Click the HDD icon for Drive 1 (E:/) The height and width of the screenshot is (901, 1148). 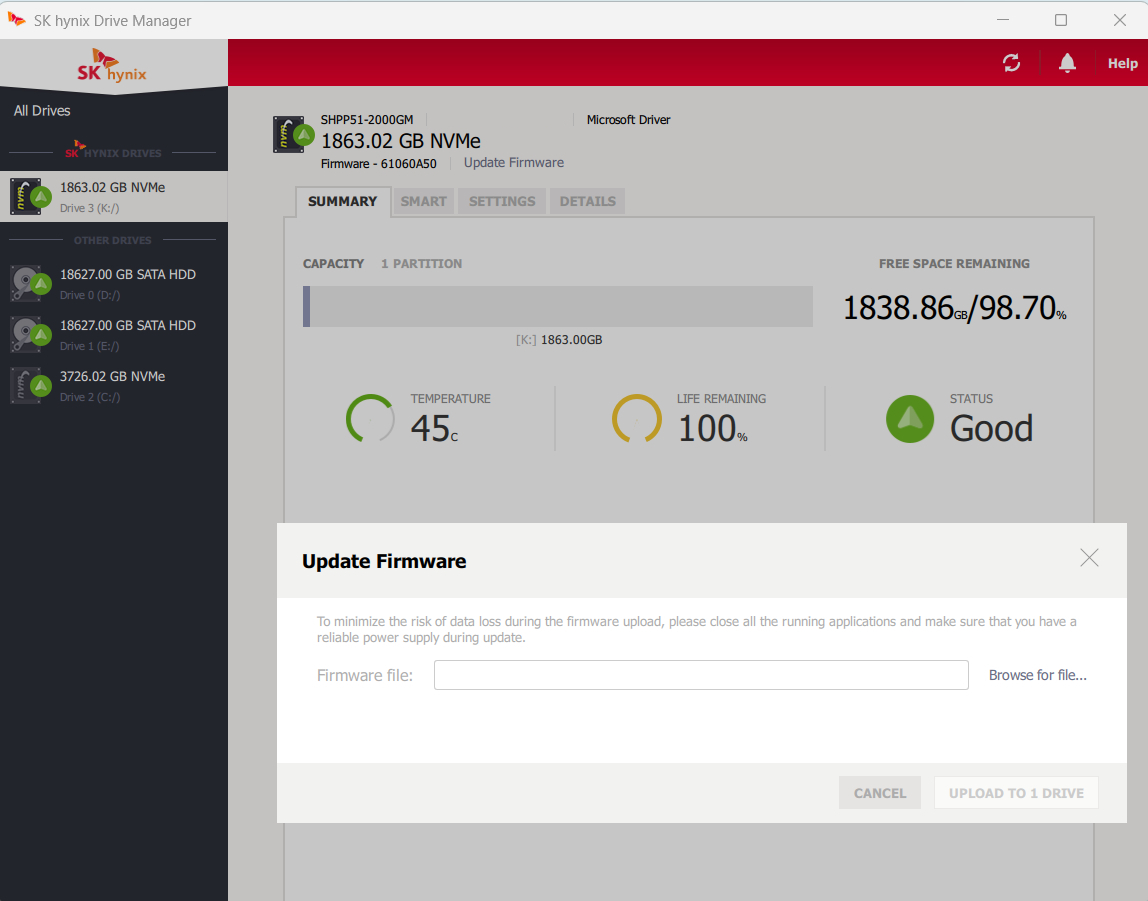30,334
